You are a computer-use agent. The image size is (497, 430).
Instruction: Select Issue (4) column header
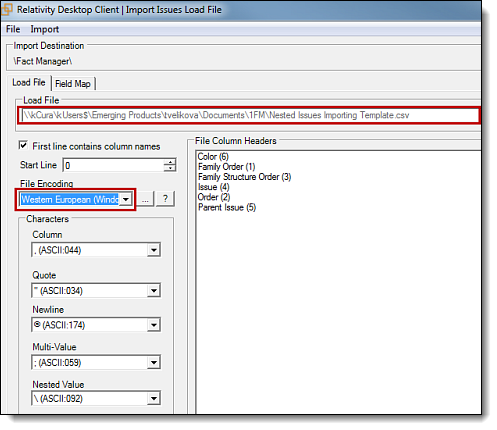tap(213, 187)
